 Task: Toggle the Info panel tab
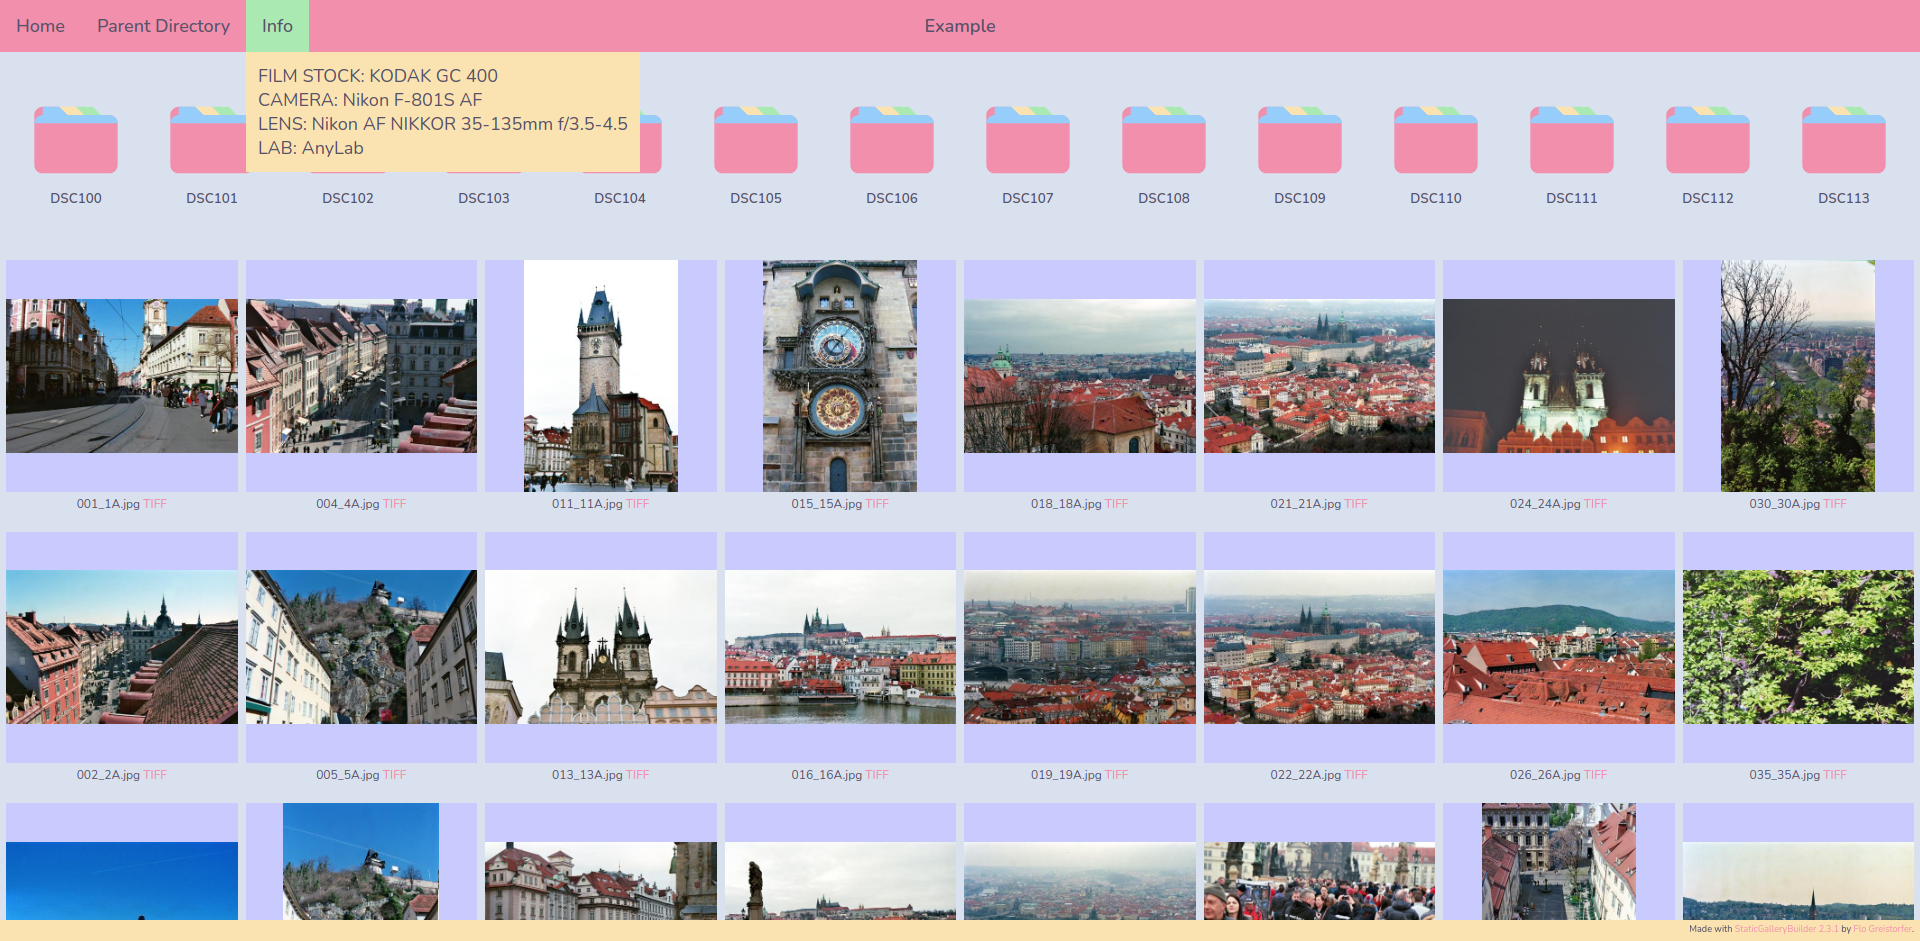(x=277, y=26)
